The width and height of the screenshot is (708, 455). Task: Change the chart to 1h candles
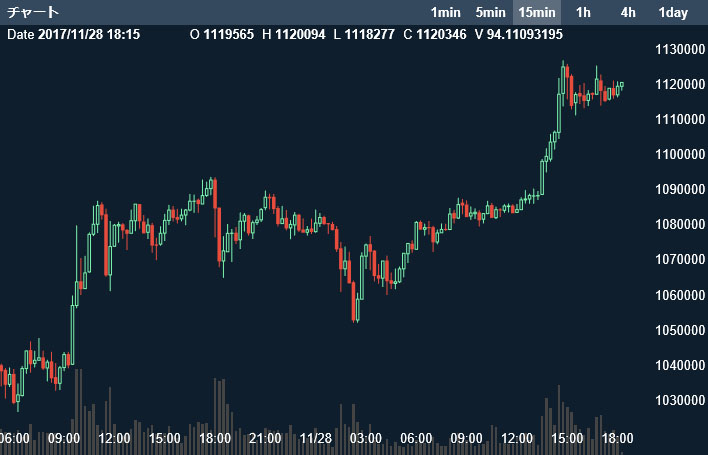click(584, 13)
